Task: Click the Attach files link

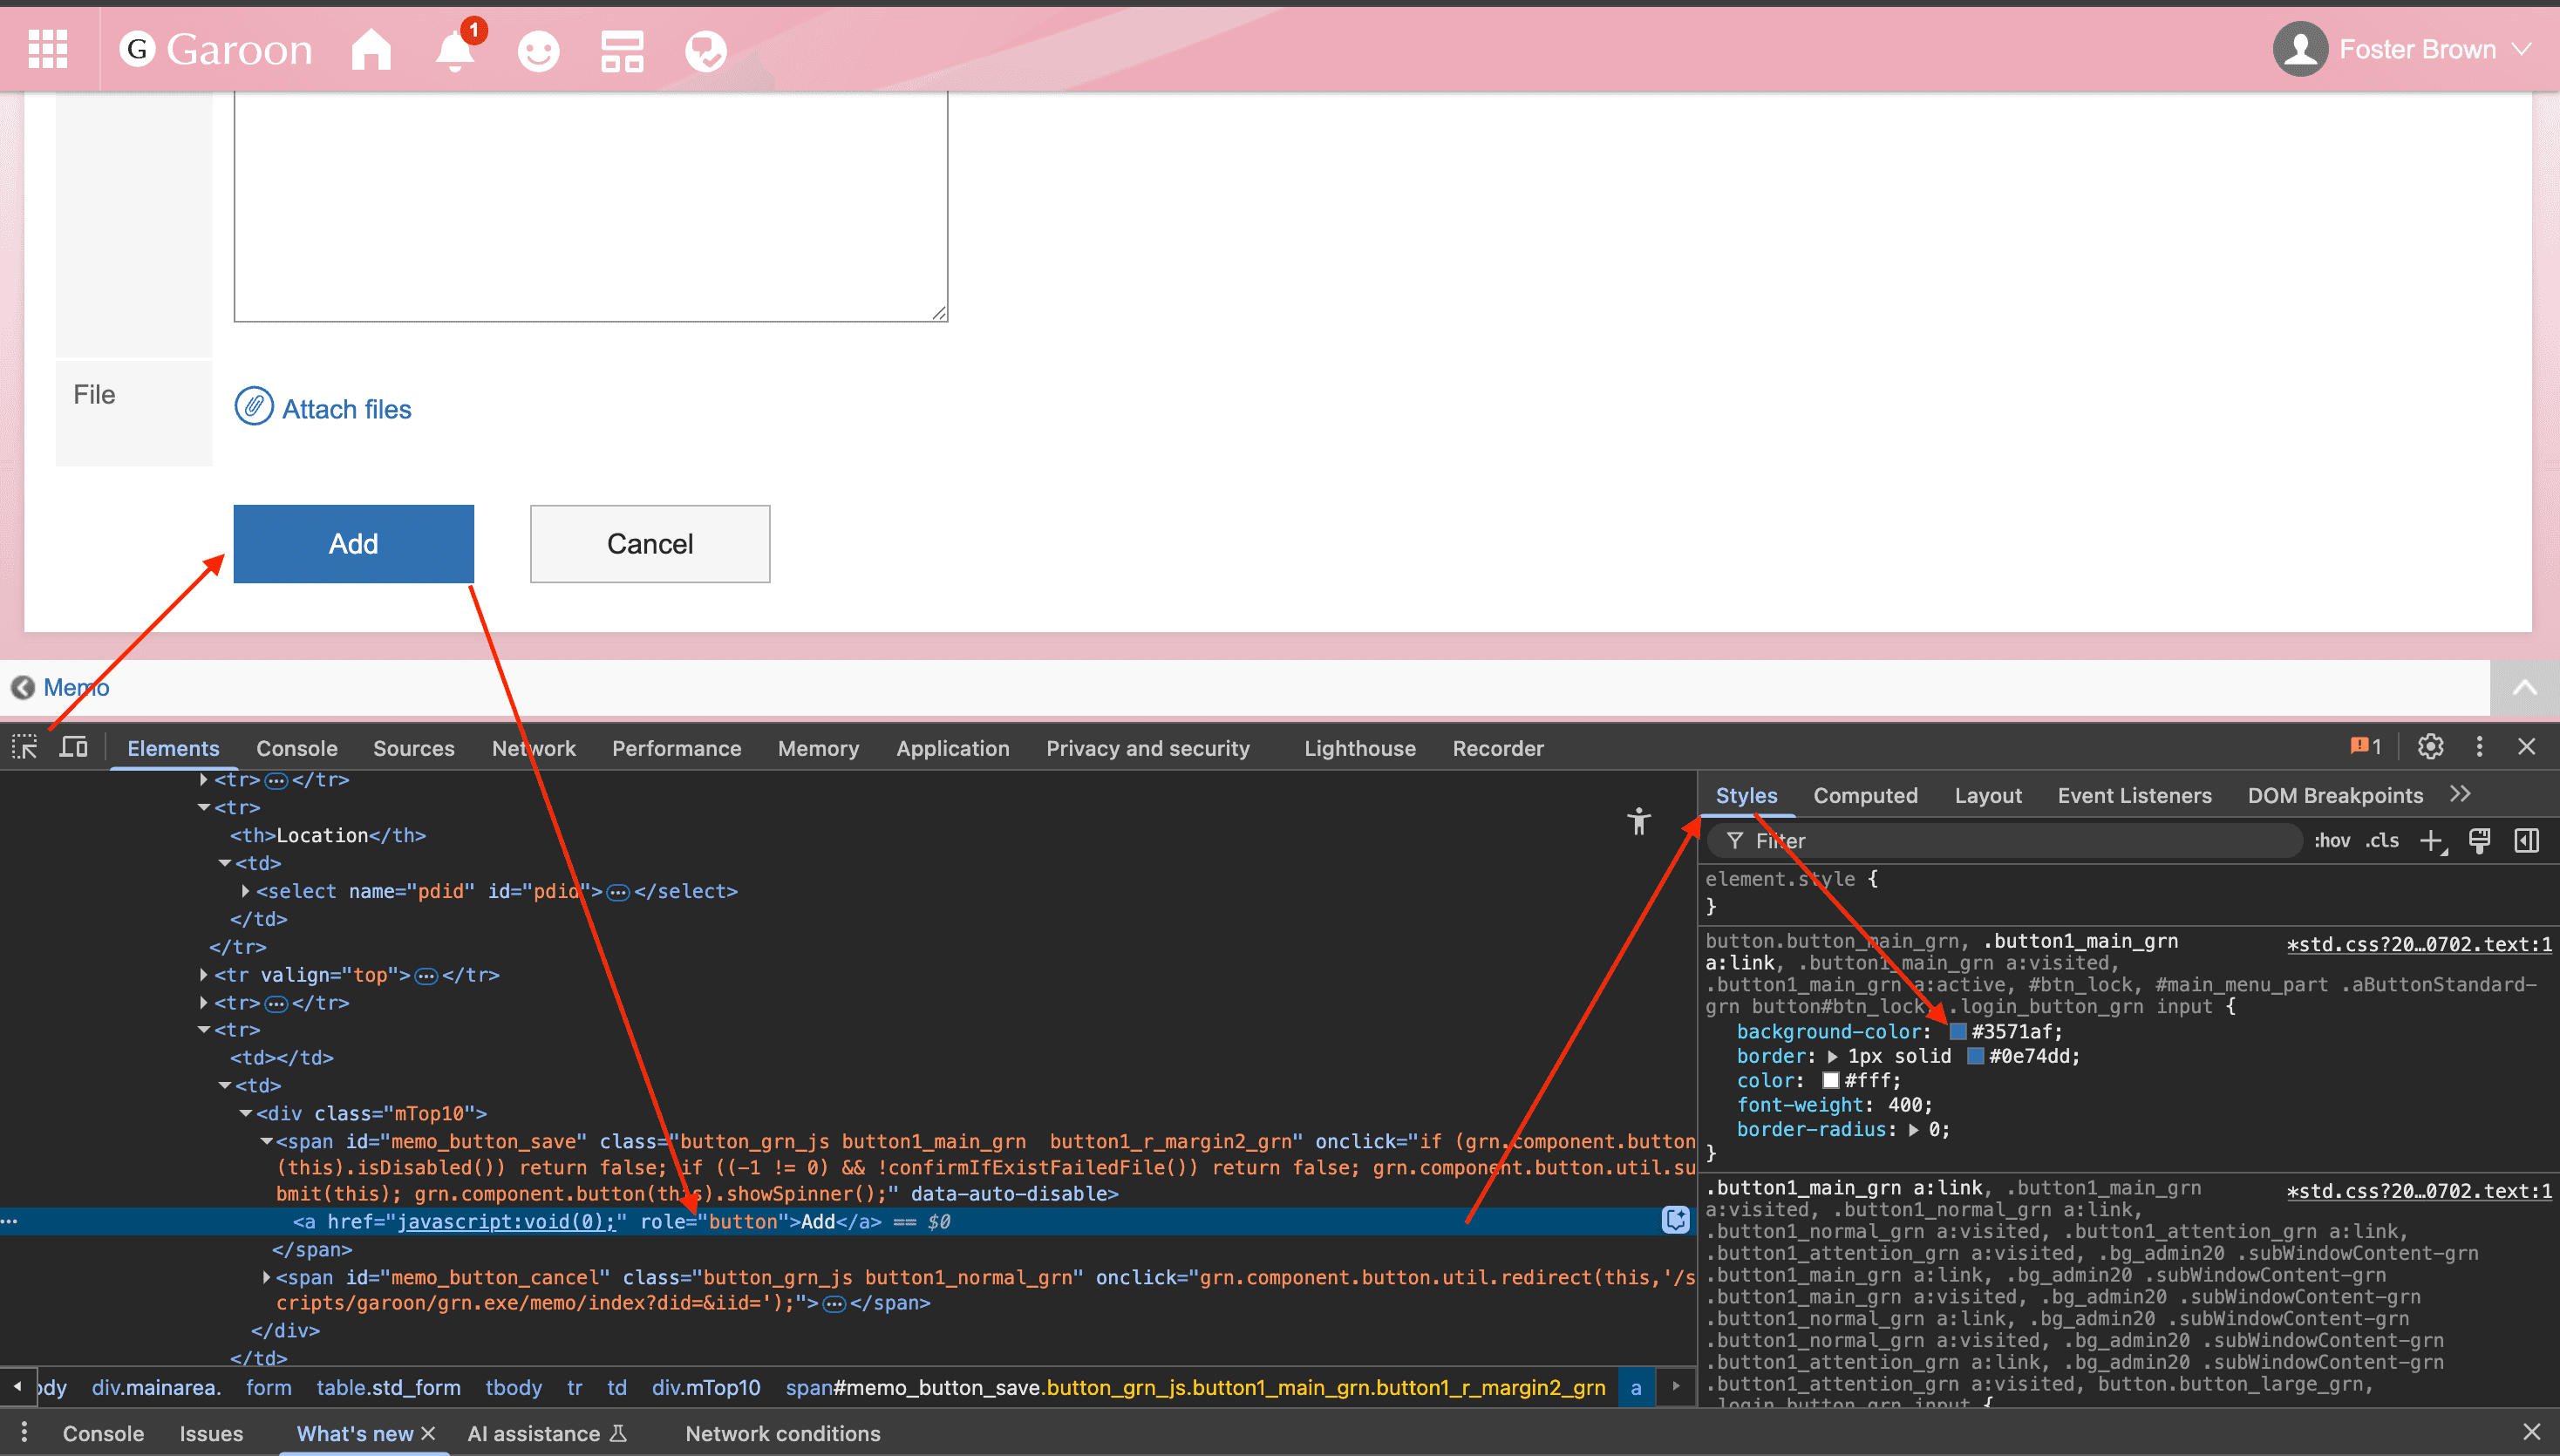Action: coord(346,409)
